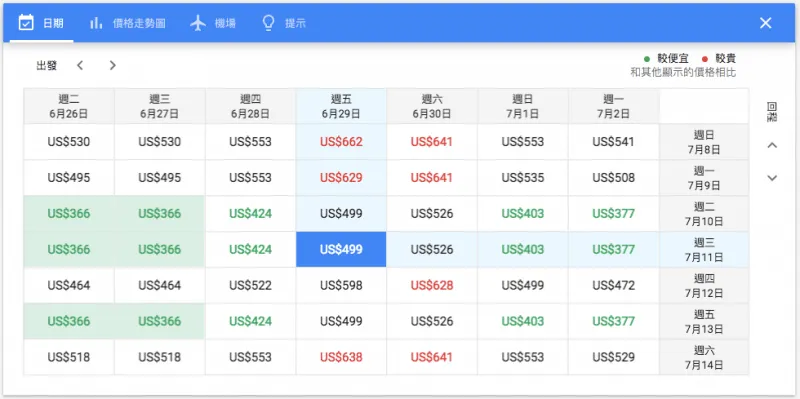Click the bar chart icon for 價格走勢圖
This screenshot has width=800, height=399.
[x=96, y=23]
